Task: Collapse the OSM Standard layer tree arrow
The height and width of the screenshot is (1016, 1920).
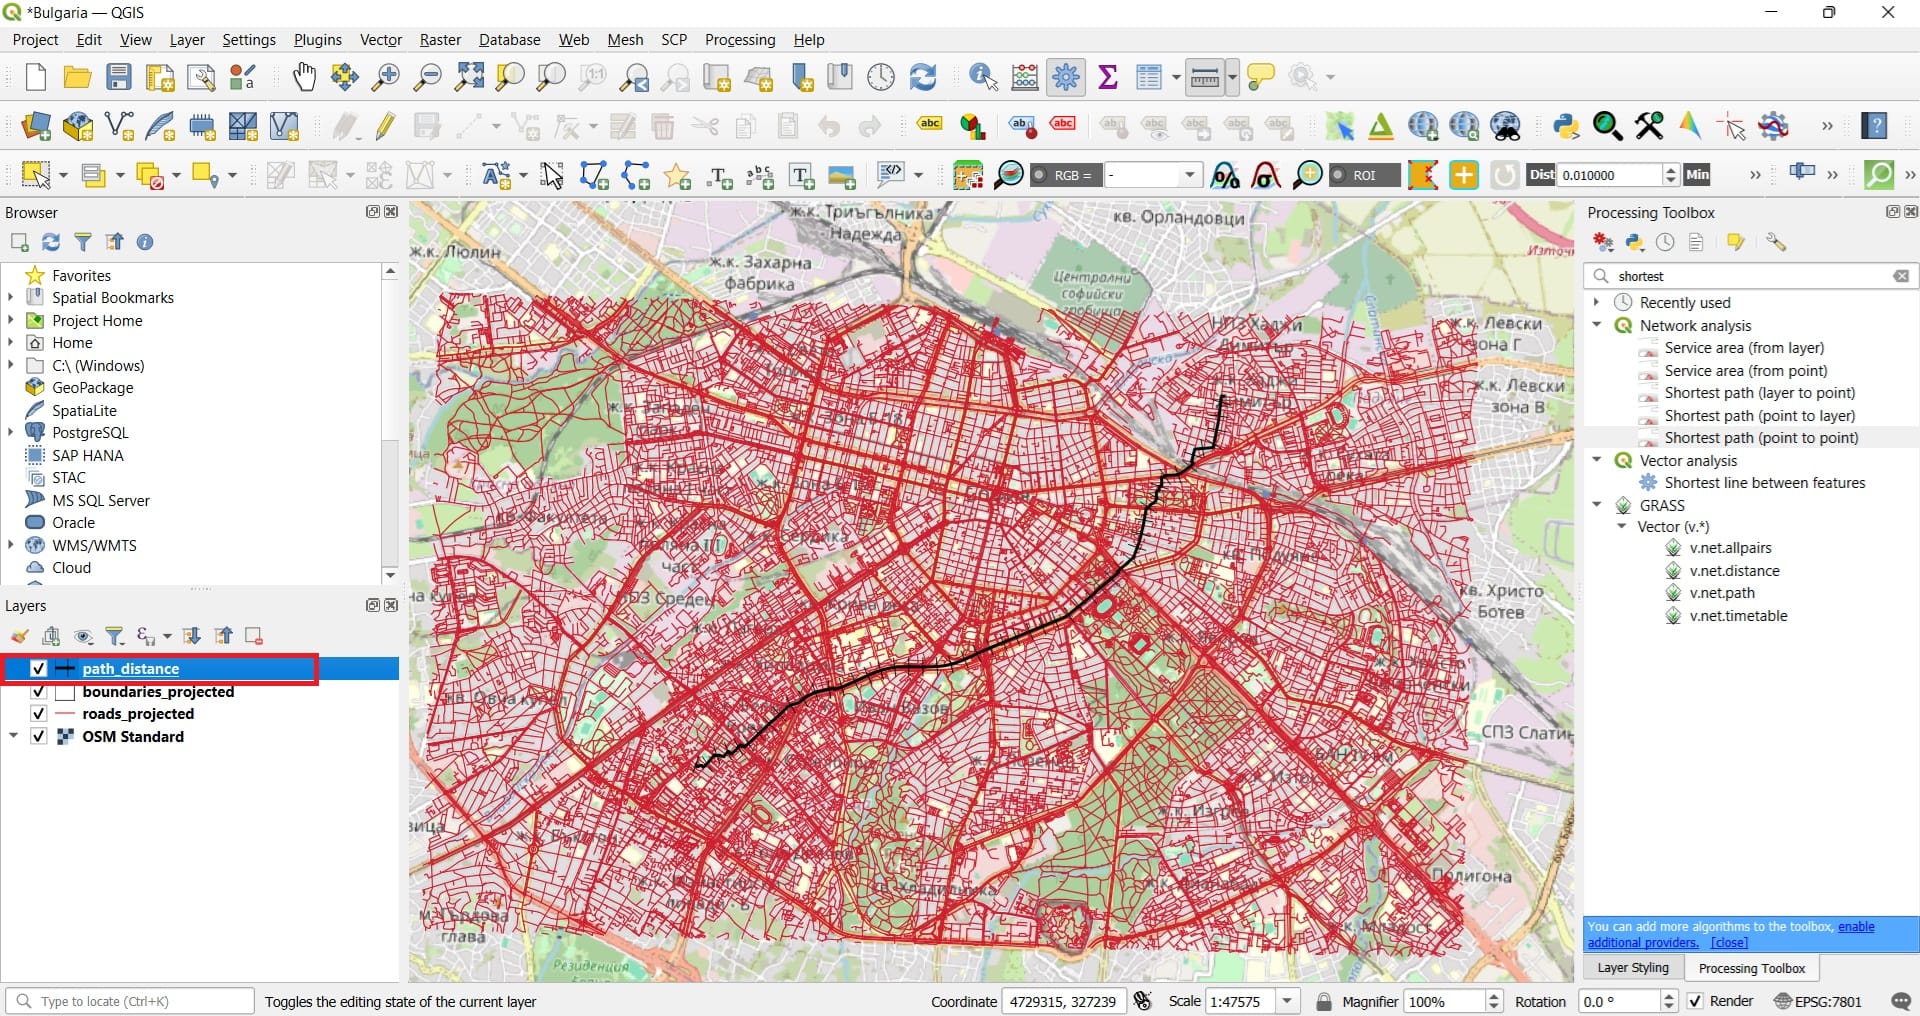Action: click(x=13, y=737)
